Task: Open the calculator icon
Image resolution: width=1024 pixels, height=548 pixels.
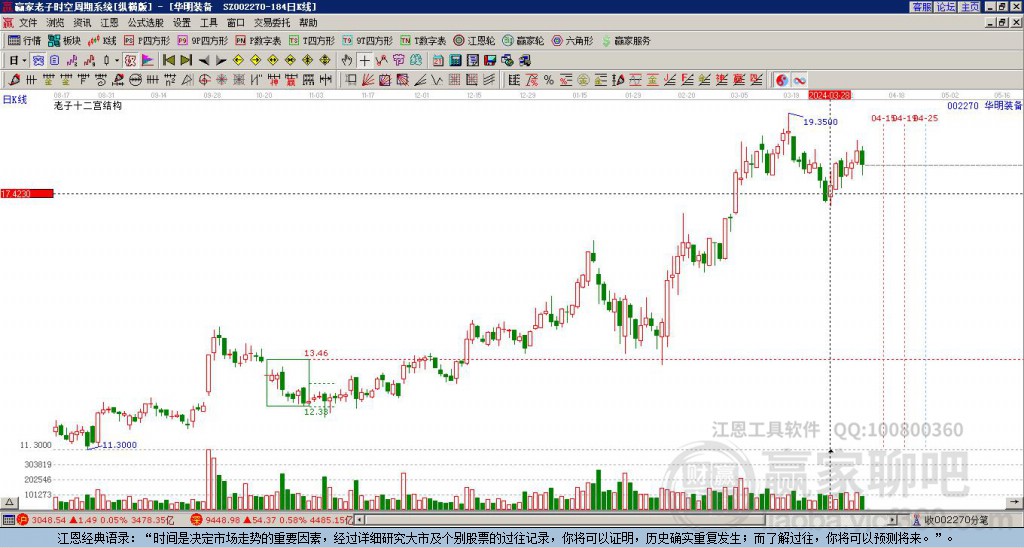Action: click(x=456, y=61)
